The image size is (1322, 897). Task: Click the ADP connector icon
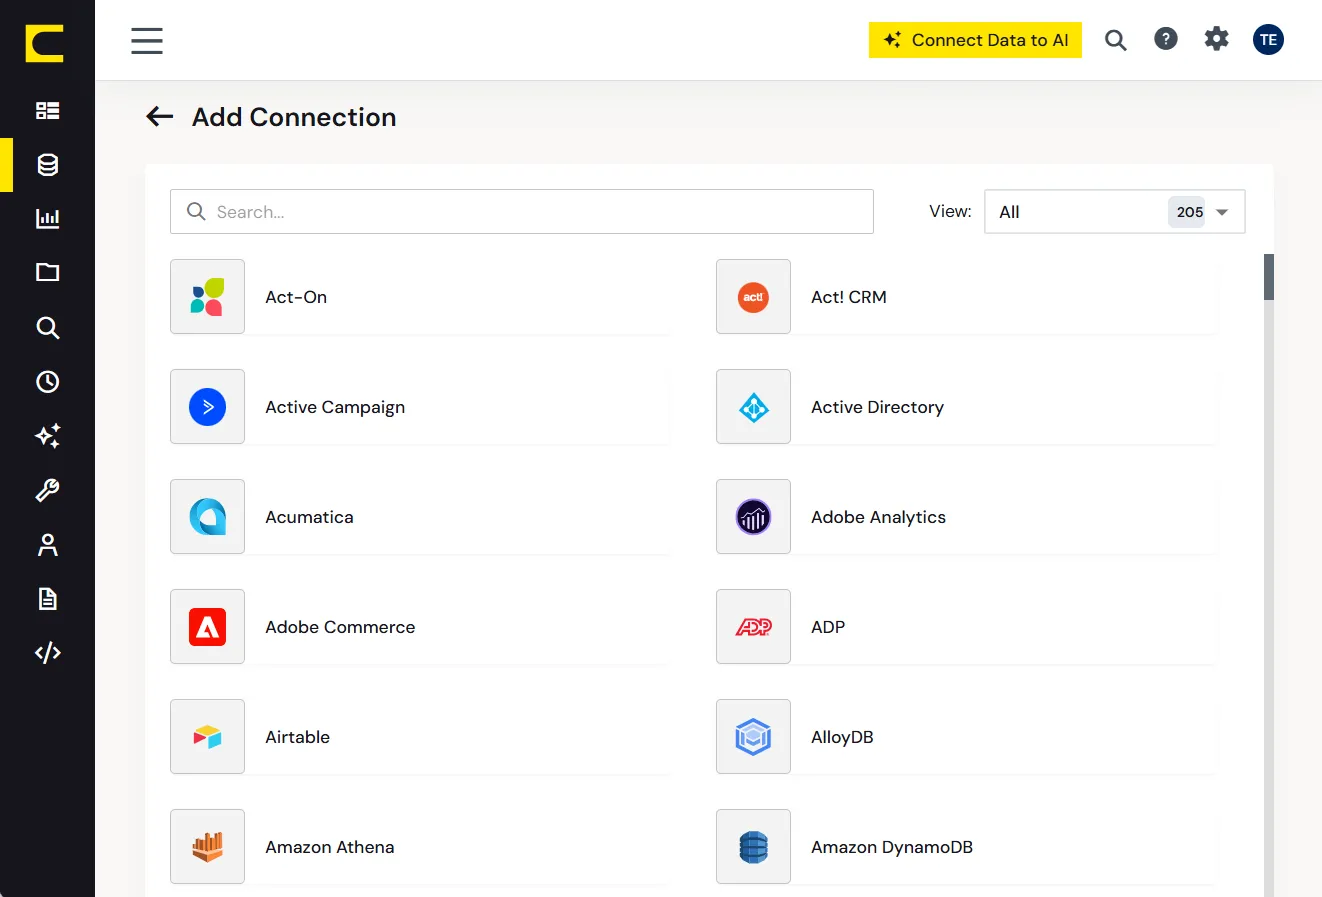point(753,627)
